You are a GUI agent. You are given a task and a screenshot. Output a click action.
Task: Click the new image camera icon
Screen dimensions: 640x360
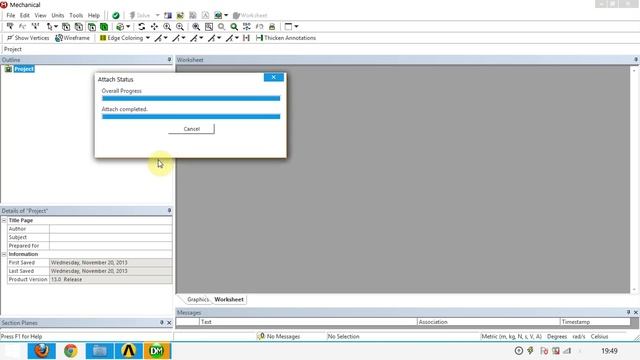218,16
